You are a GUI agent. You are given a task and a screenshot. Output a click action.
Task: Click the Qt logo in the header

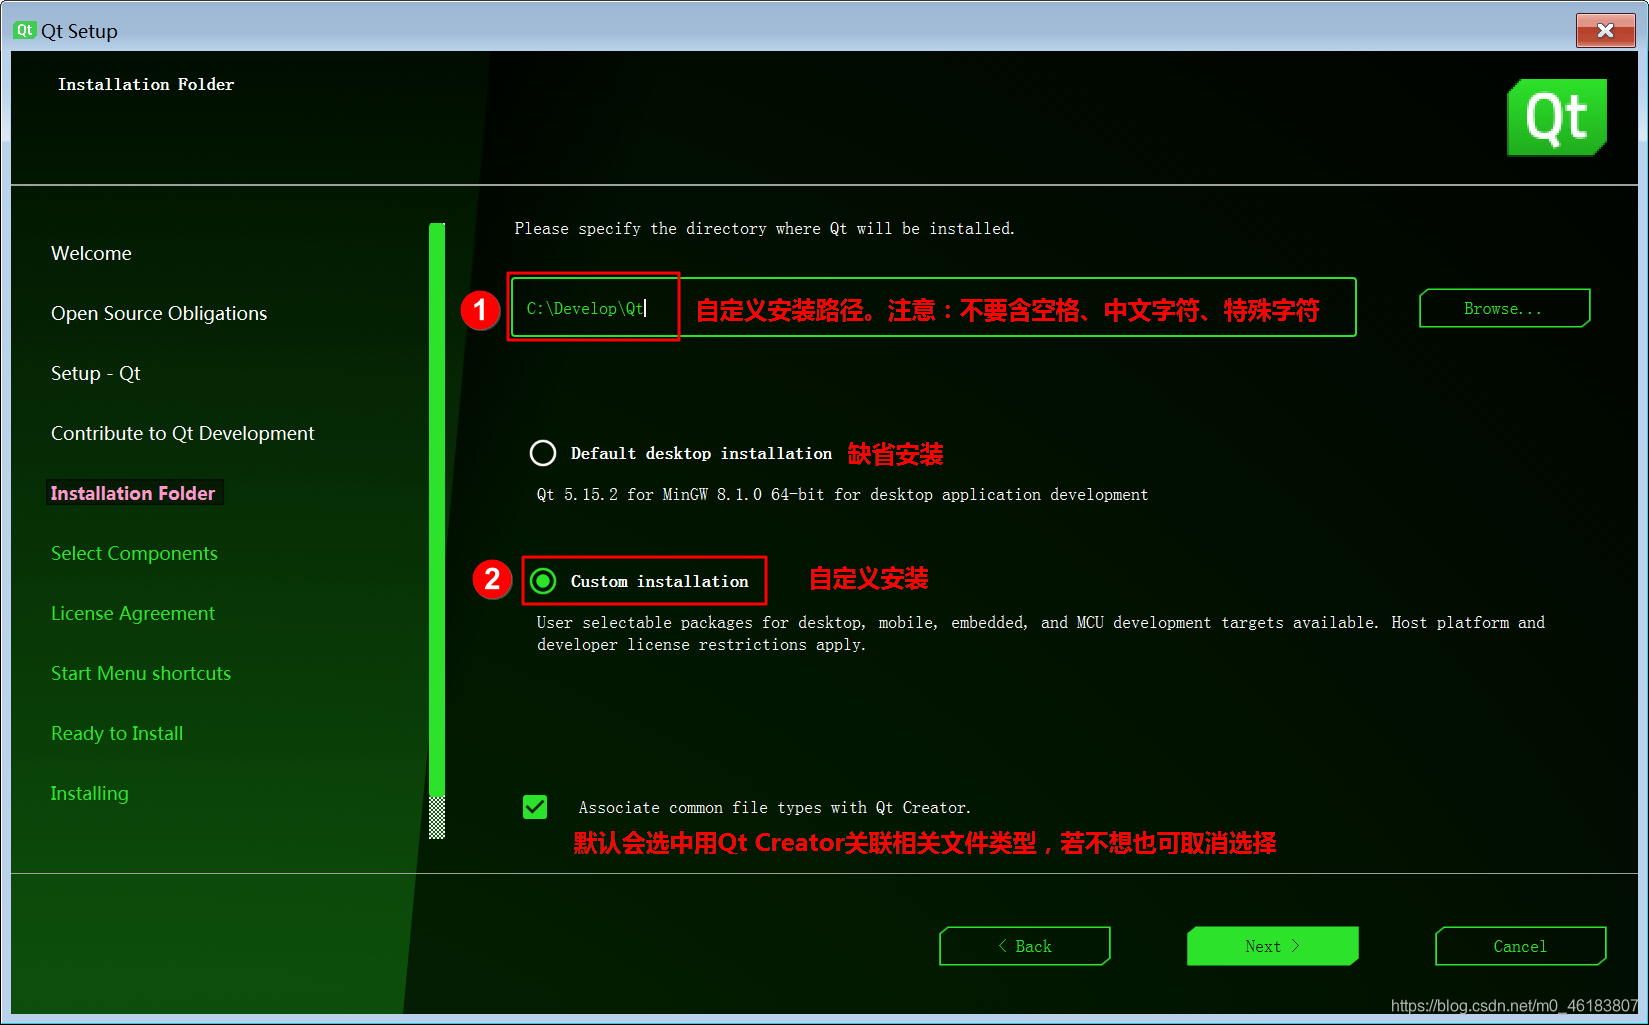tap(1556, 117)
